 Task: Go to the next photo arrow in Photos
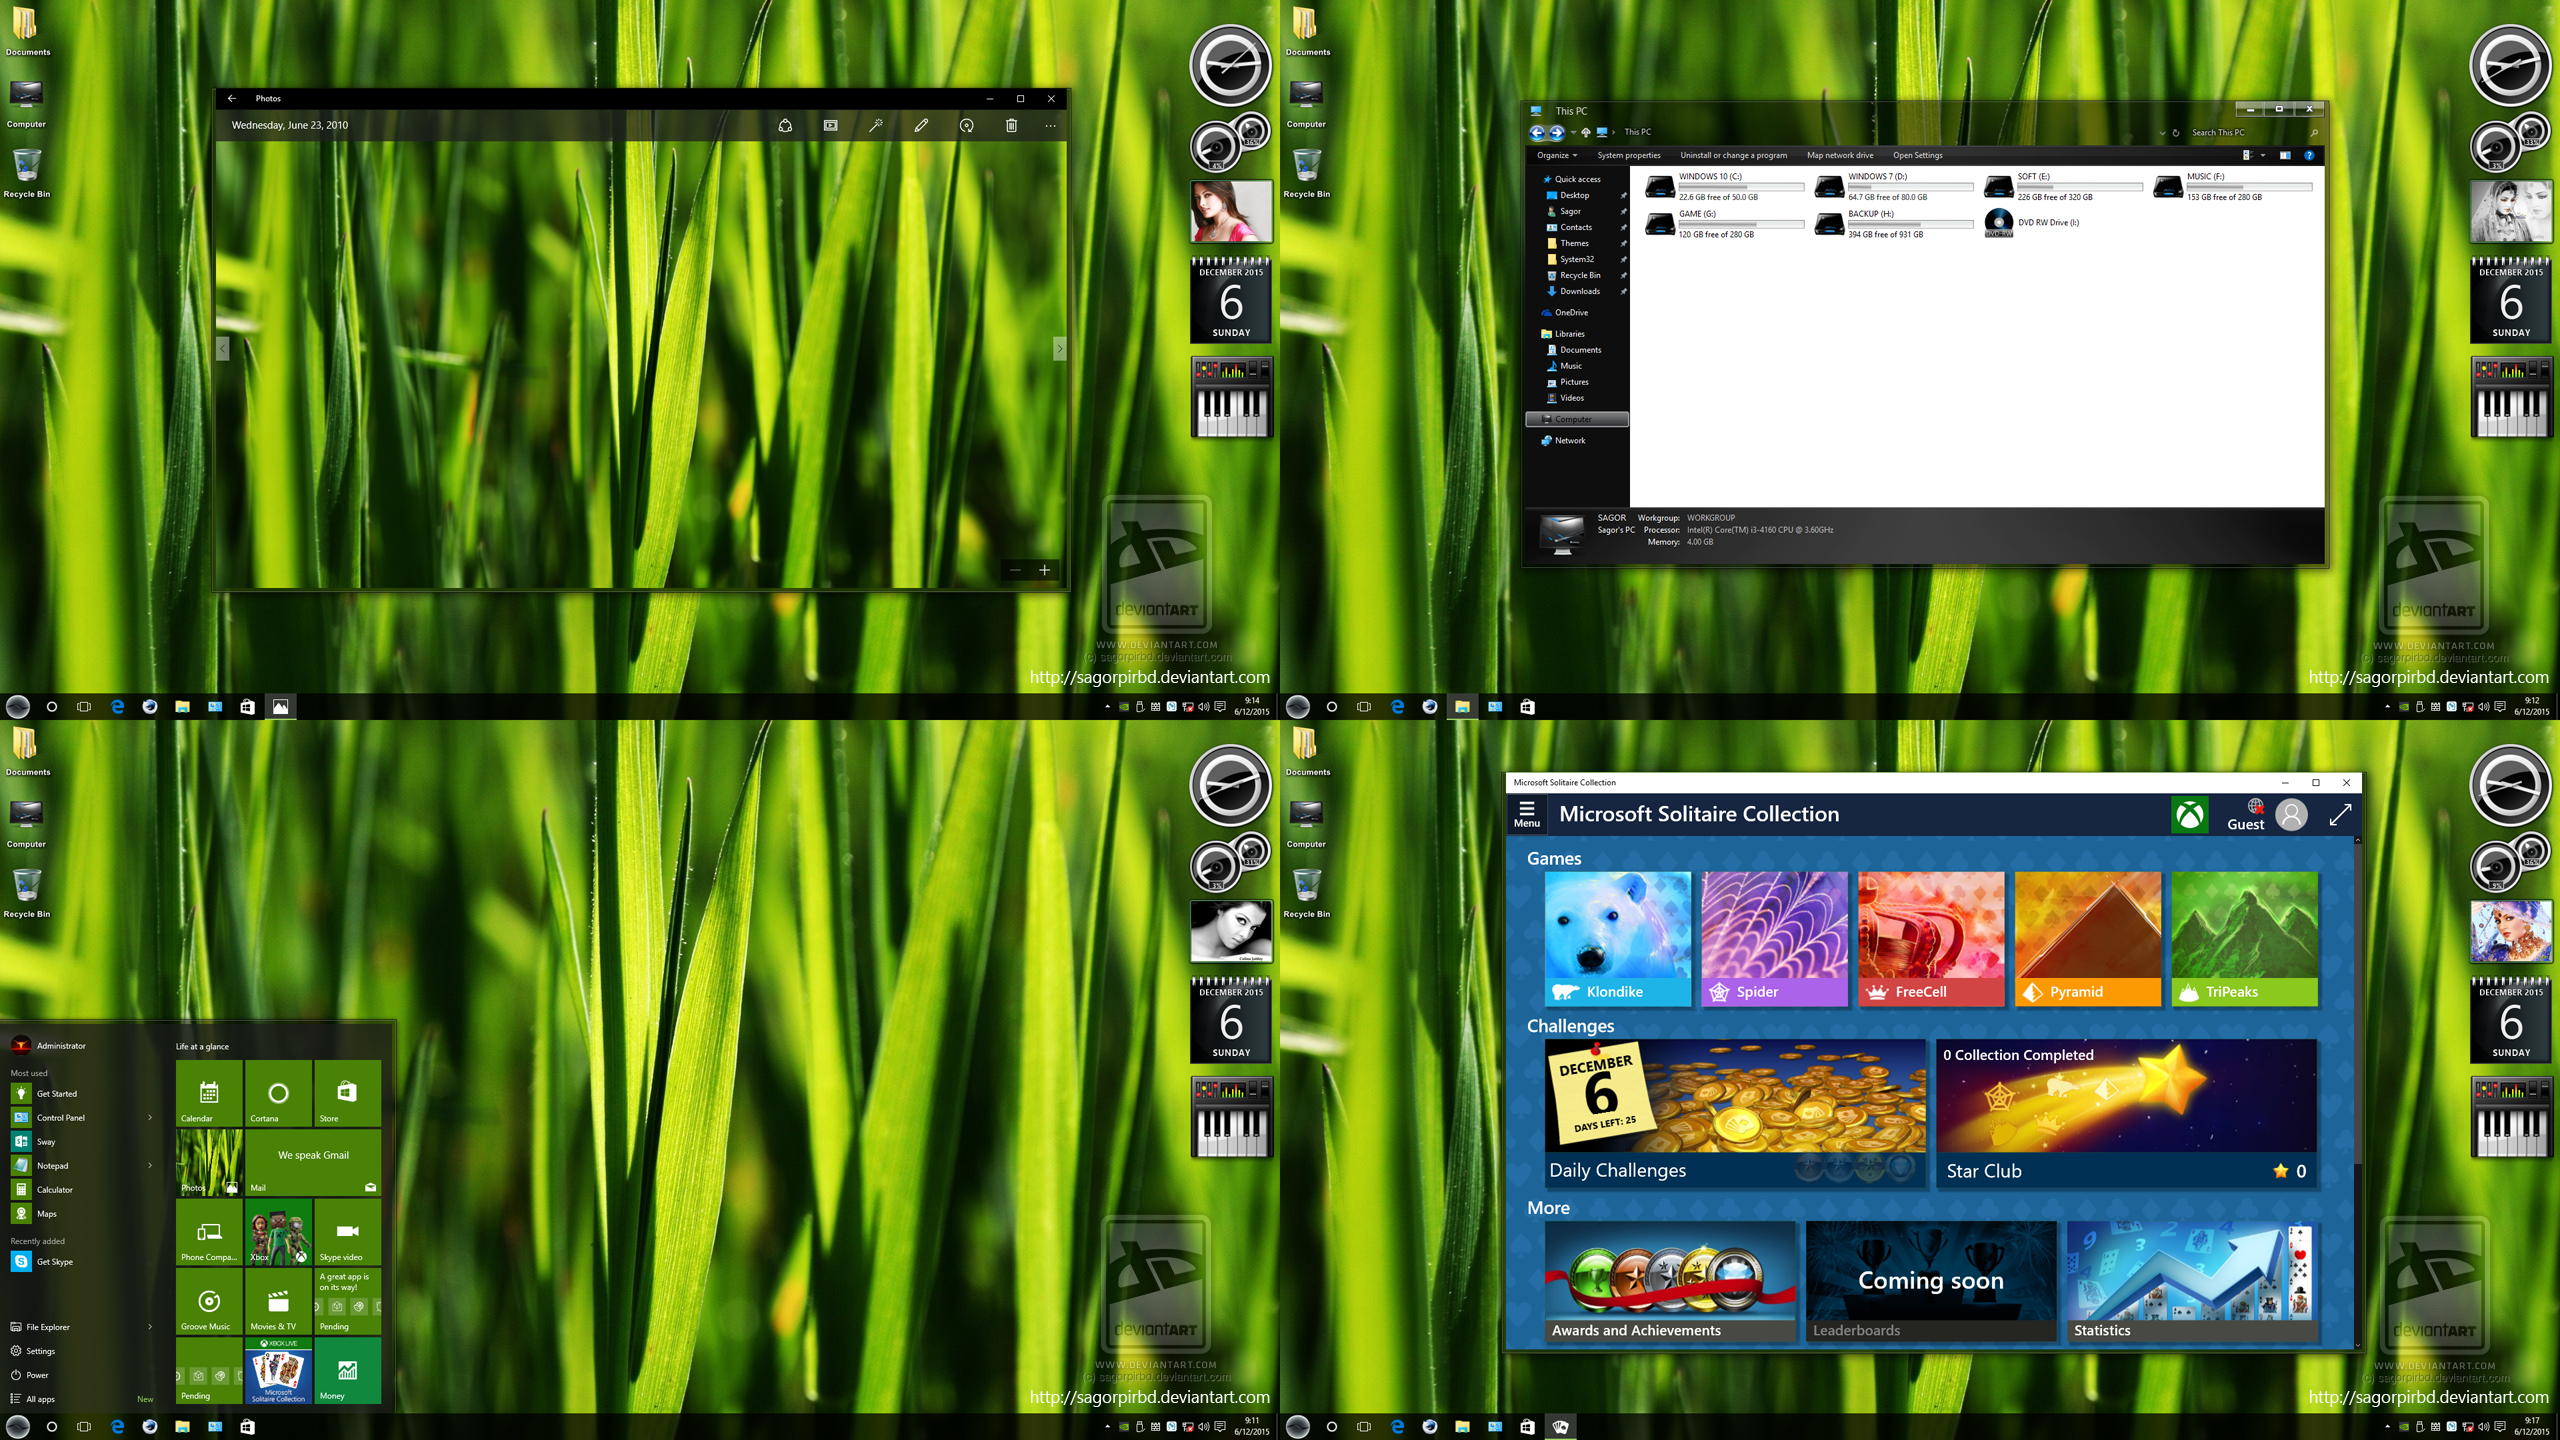click(x=1059, y=348)
